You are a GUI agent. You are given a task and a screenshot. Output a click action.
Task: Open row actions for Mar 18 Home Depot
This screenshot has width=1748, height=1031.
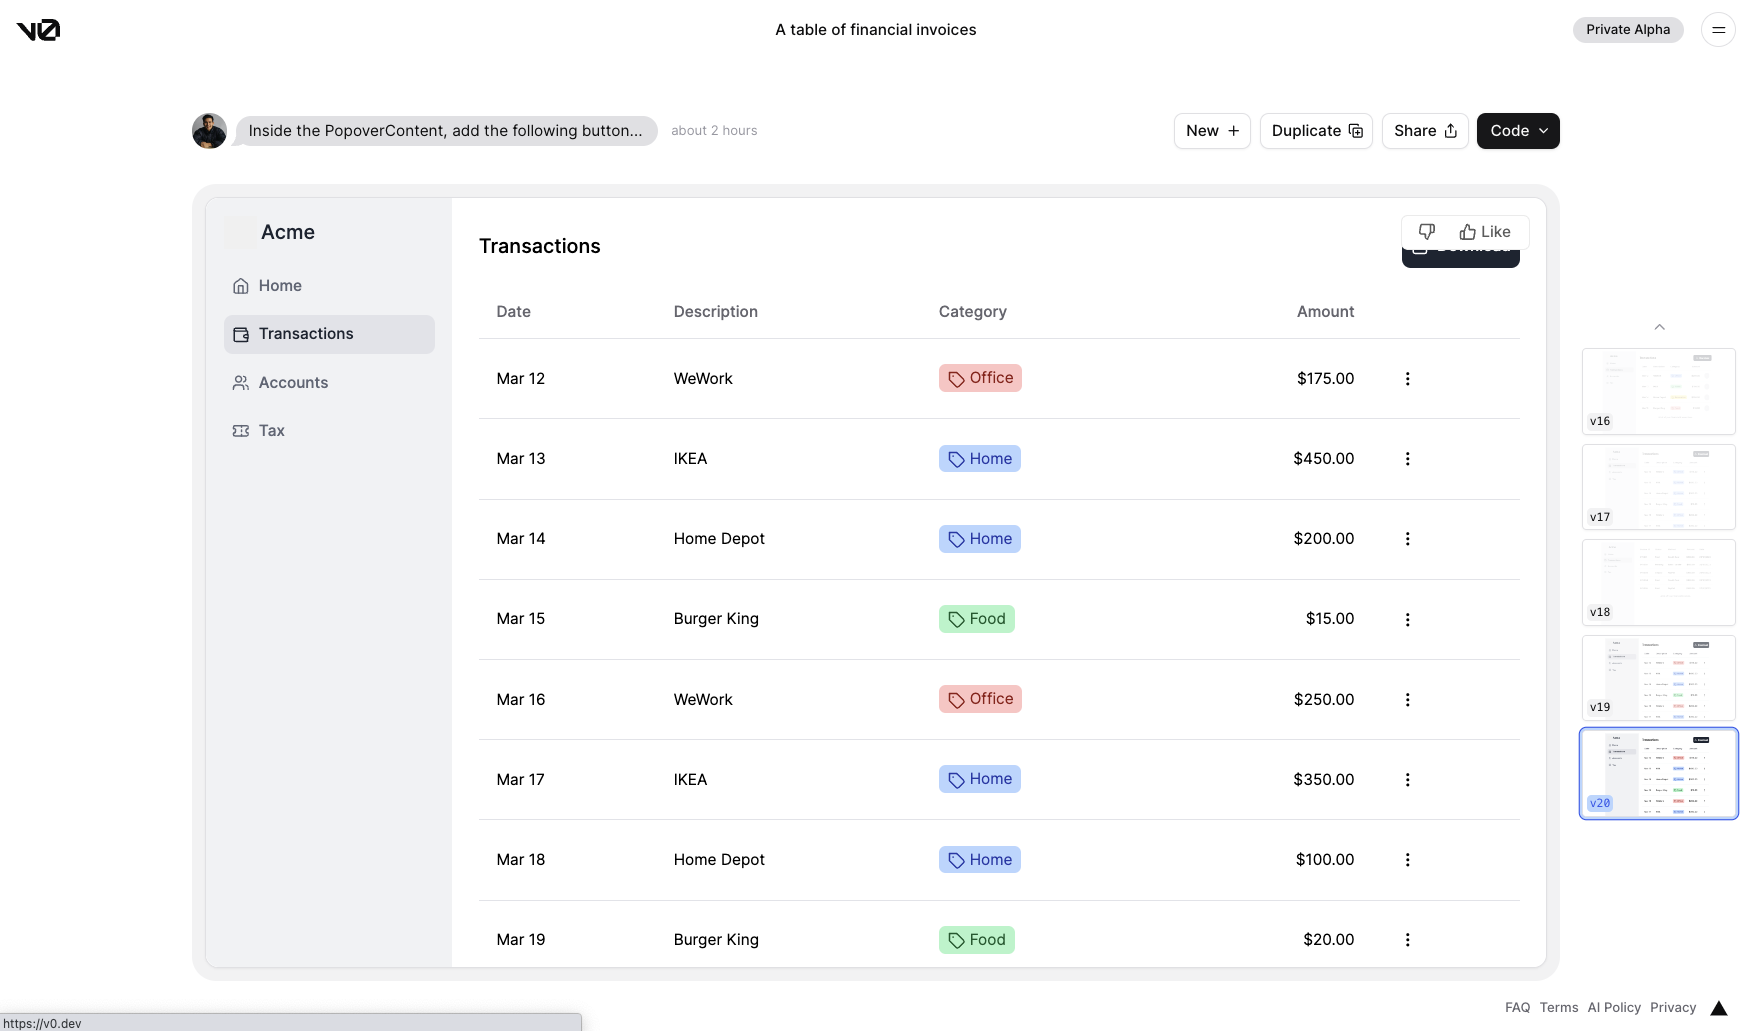pyautogui.click(x=1407, y=860)
